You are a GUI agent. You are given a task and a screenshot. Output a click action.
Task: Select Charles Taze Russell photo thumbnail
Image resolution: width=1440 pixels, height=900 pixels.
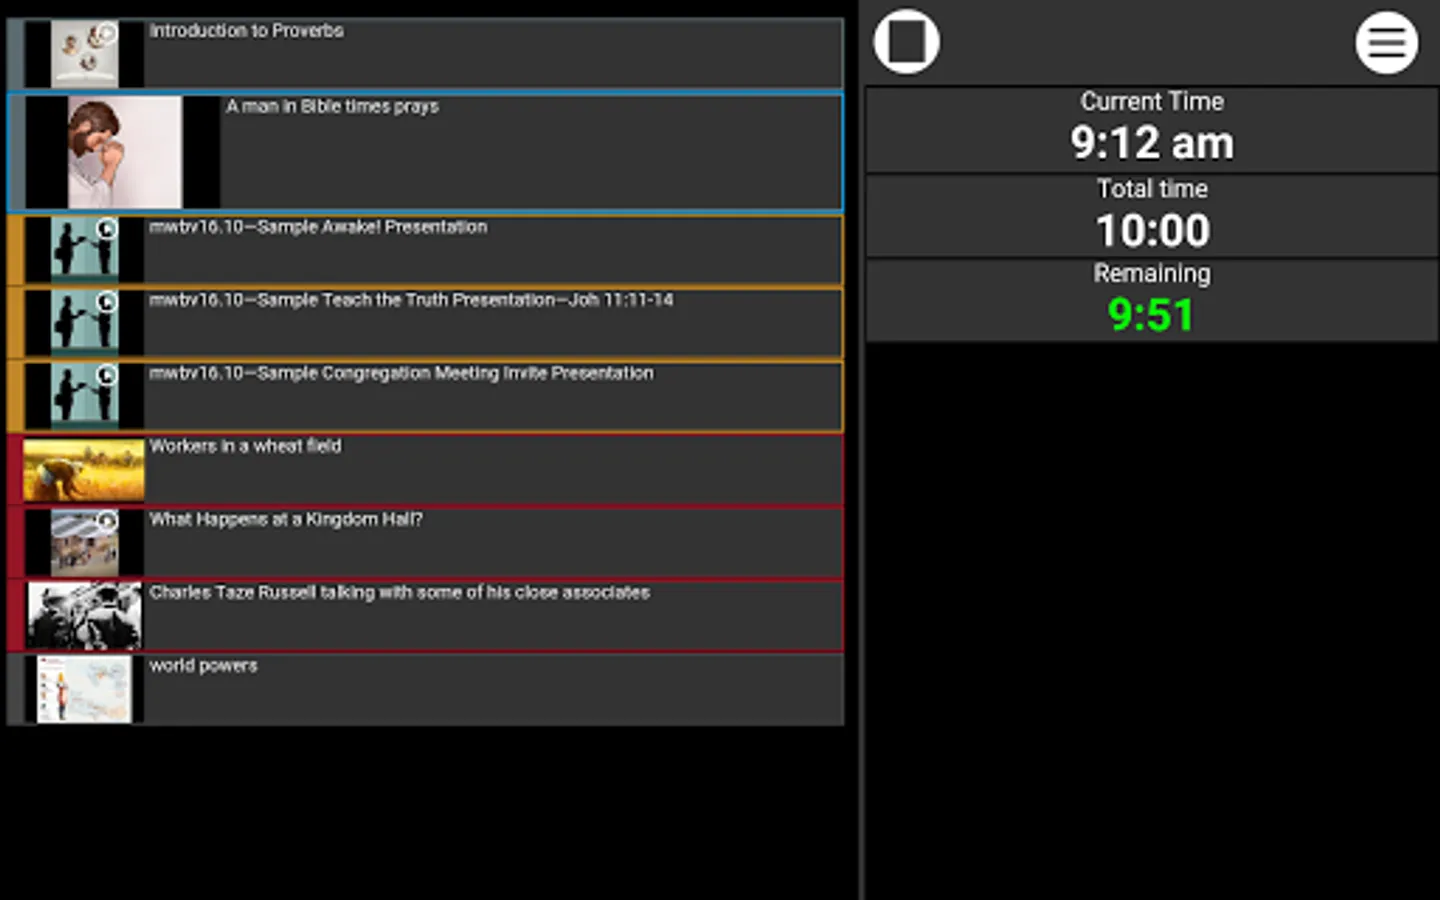pos(85,616)
